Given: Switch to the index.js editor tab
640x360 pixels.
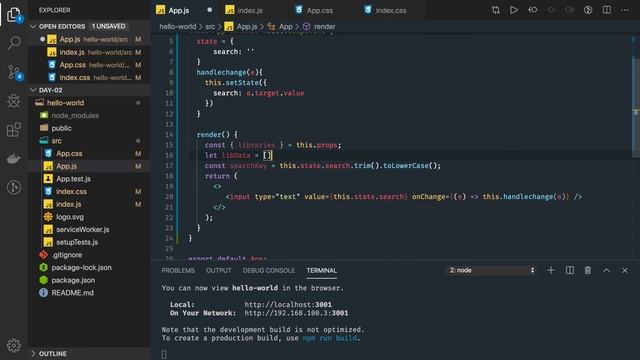Looking at the screenshot, I should click(250, 10).
